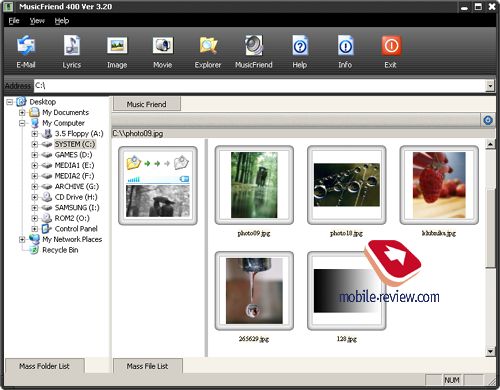Select the Mass File List tab
Viewport: 500px width, 390px height.
[147, 366]
